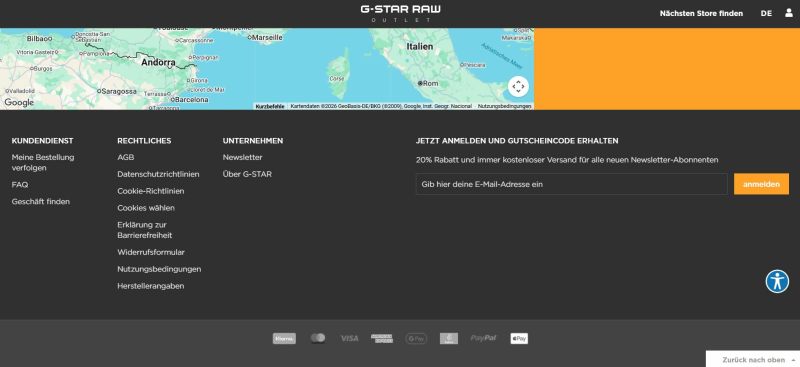This screenshot has height=367, width=800.
Task: Click the Google logo on the map
Action: [19, 103]
